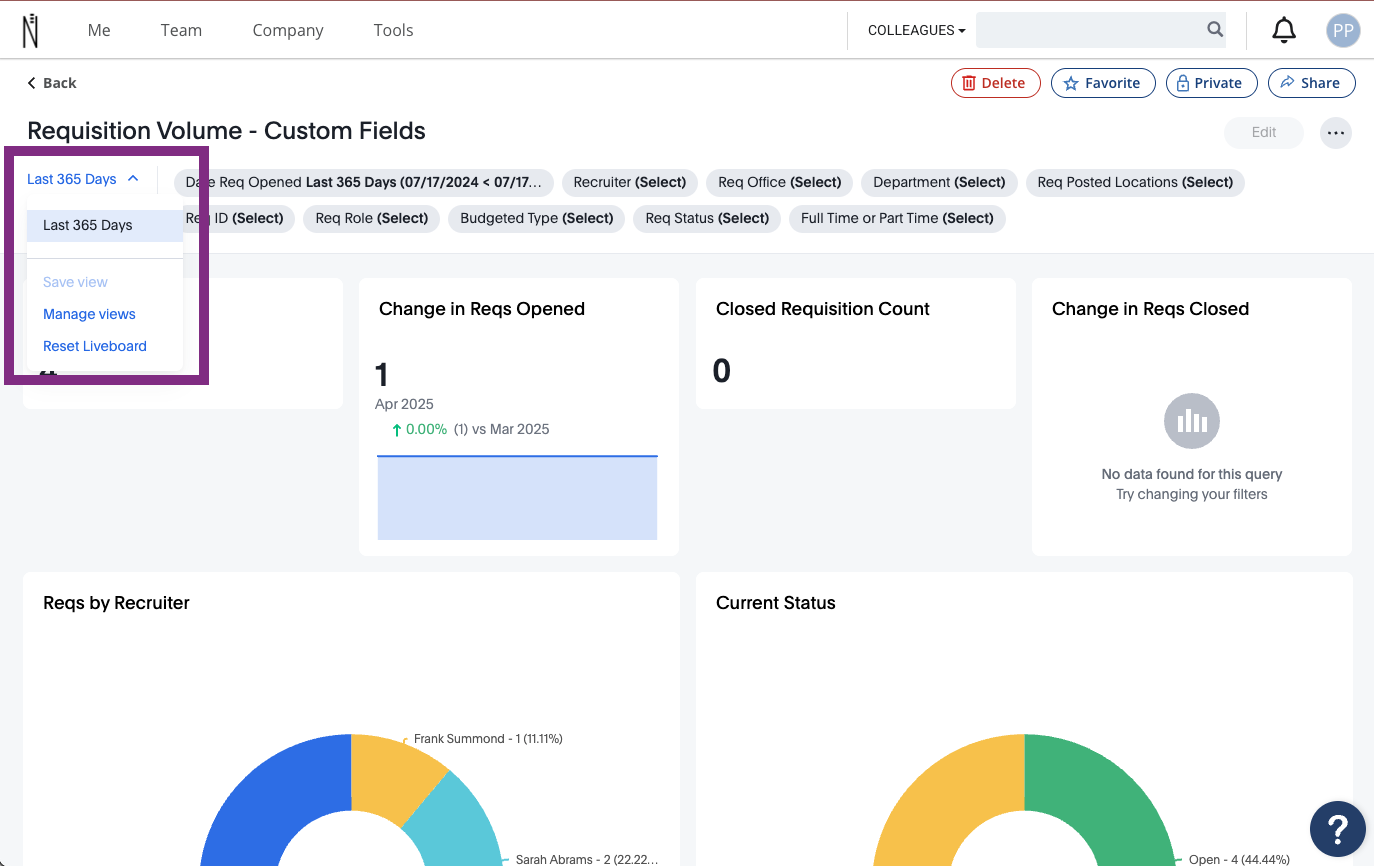The image size is (1374, 866).
Task: Click the Change in Reqs Closed card title
Action: tap(1150, 309)
